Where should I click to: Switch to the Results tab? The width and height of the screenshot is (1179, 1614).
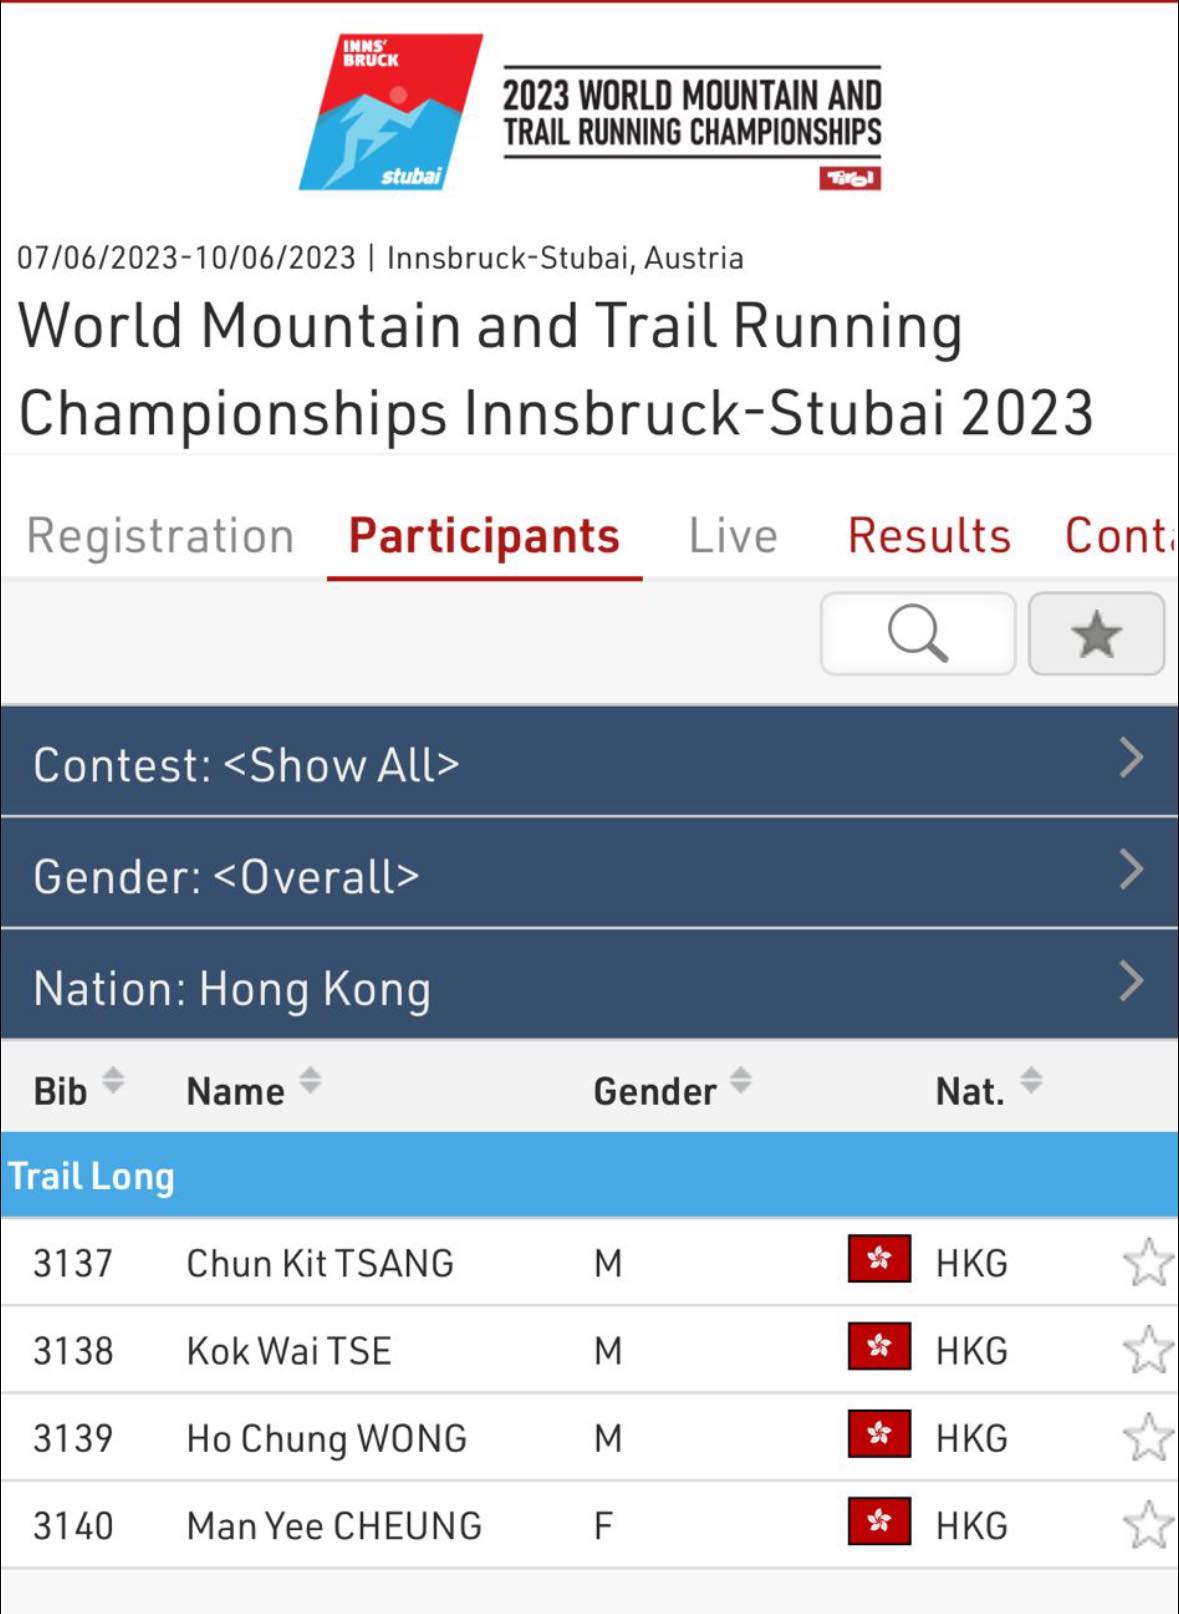click(929, 536)
